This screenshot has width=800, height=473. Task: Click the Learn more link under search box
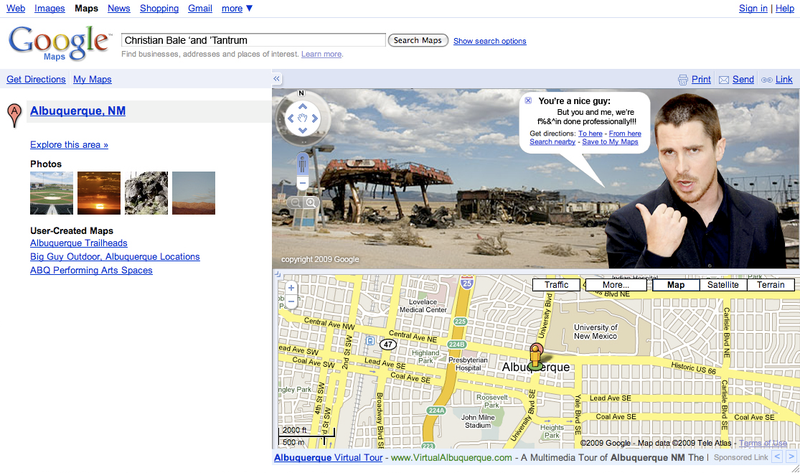point(321,54)
